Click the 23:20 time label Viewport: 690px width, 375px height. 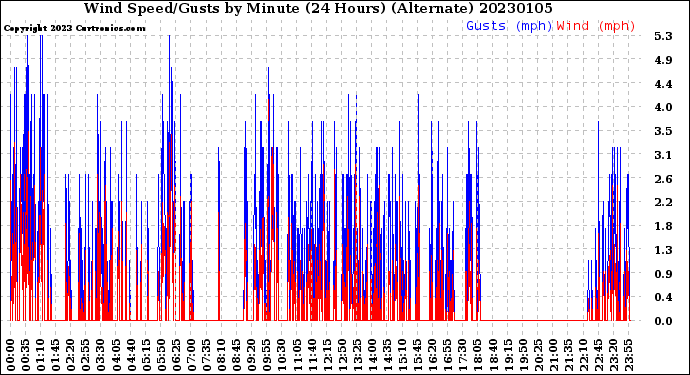tap(613, 355)
